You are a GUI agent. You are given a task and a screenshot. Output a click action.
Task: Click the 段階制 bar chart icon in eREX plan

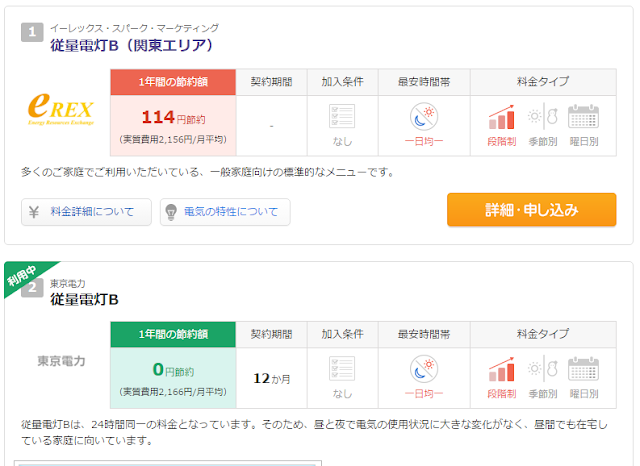click(x=502, y=117)
